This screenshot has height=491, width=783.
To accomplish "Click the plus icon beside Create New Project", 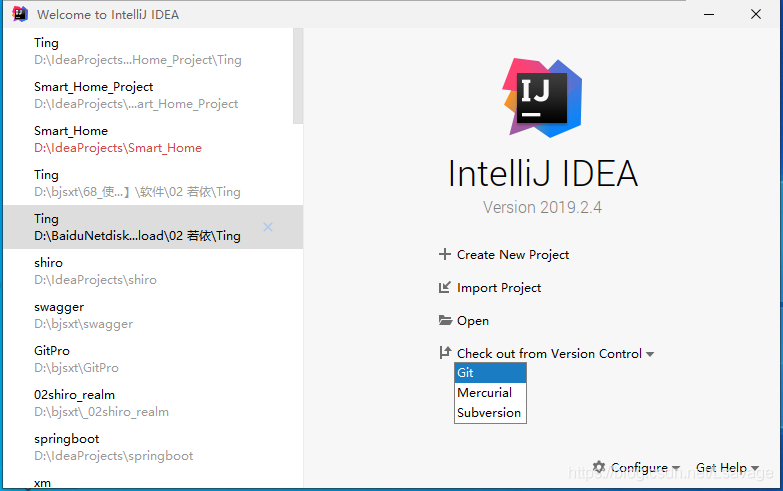I will click(x=445, y=254).
